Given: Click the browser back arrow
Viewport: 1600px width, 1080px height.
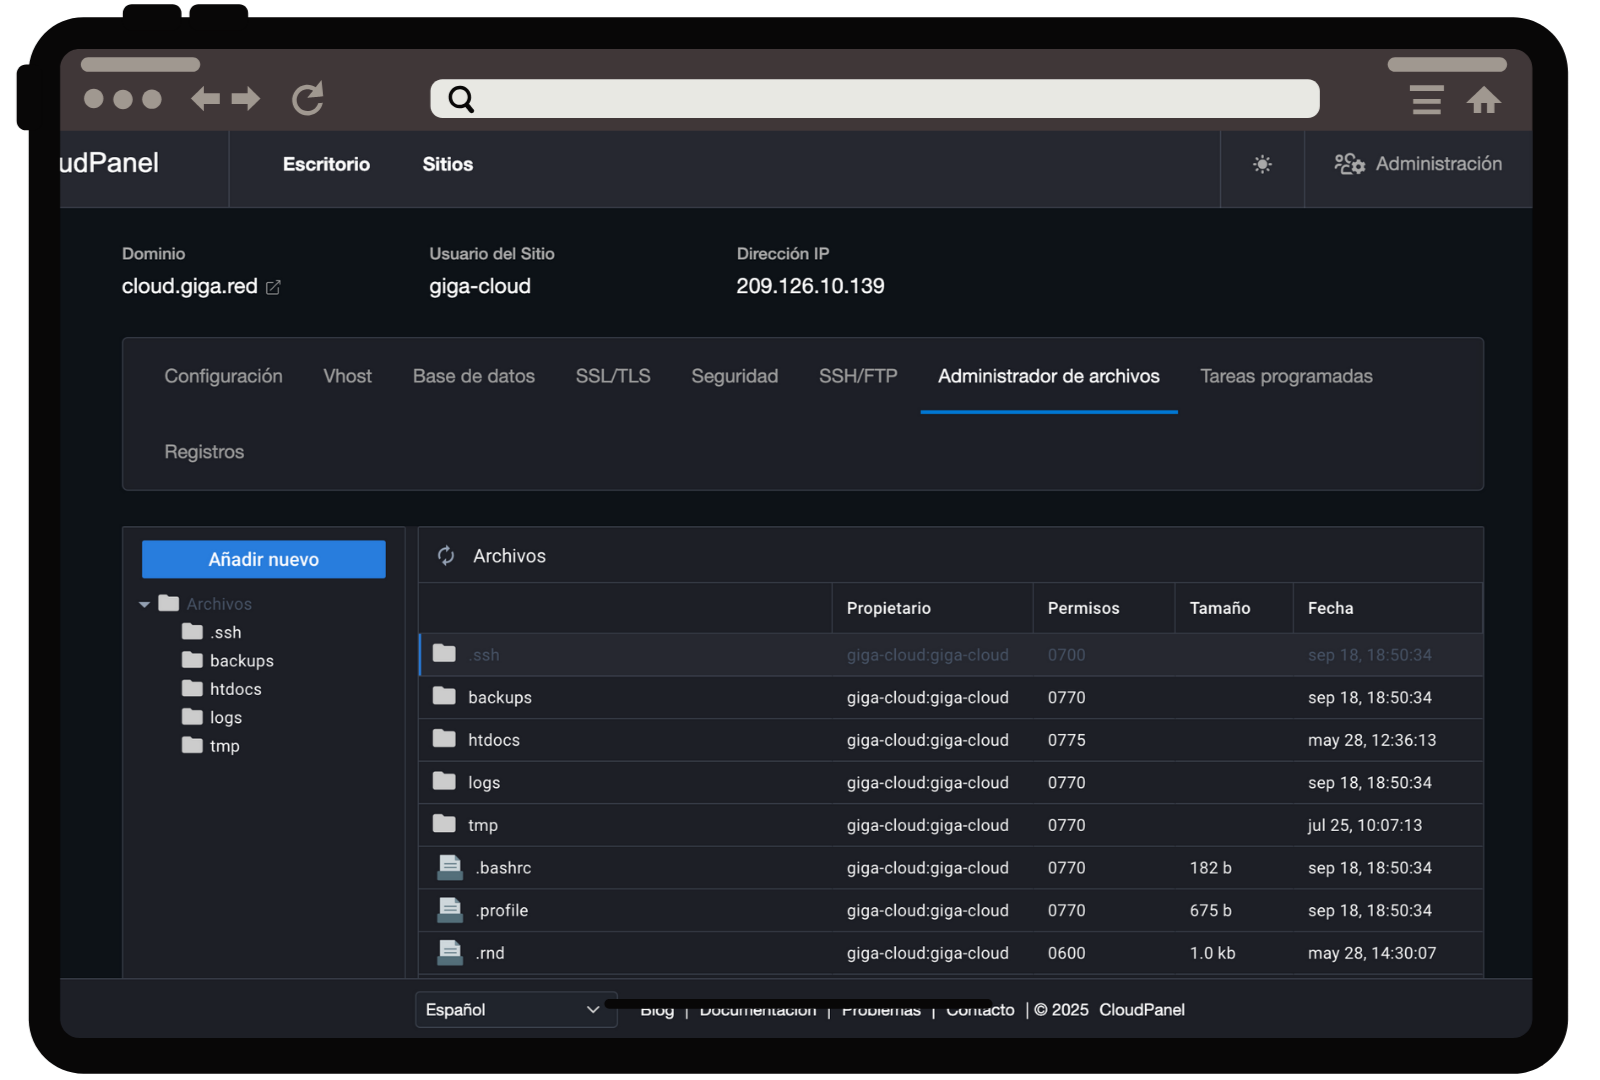Looking at the screenshot, I should coord(205,99).
